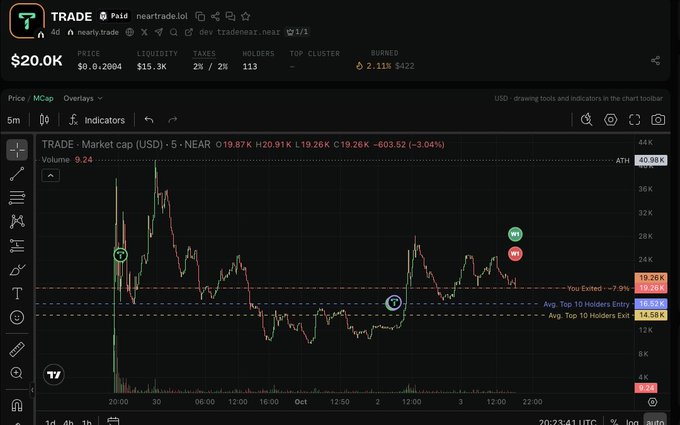Click the purple T marker on chart
680x425 pixels.
click(x=394, y=302)
